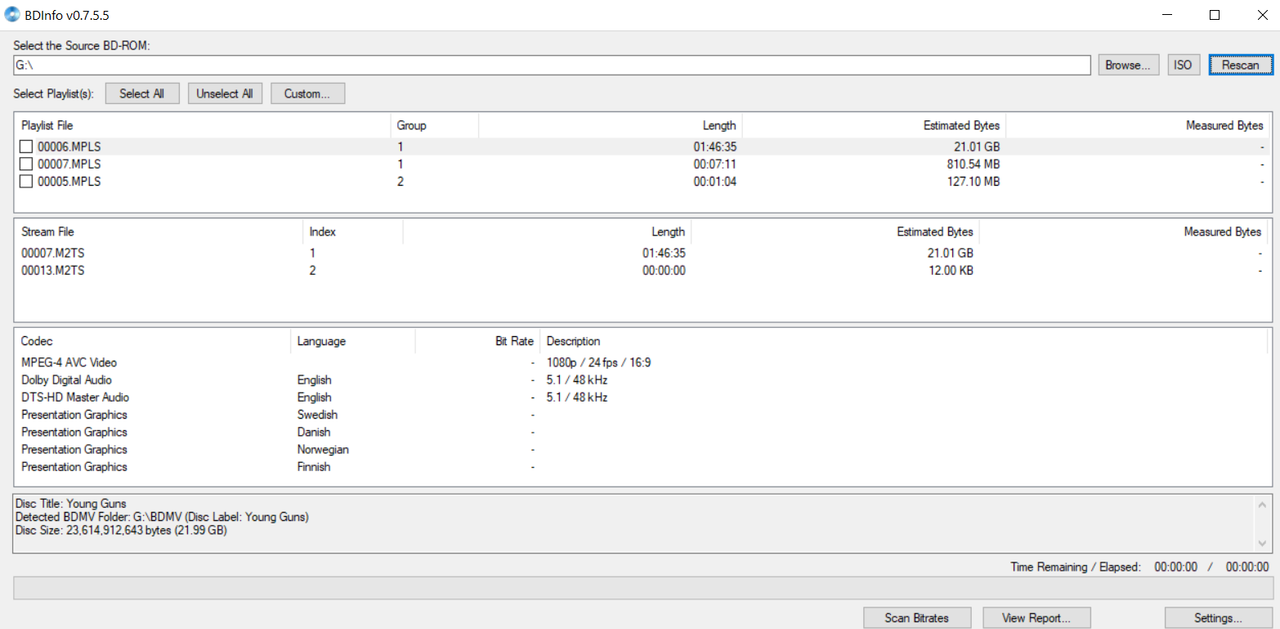This screenshot has height=629, width=1280.
Task: Sort by Playlist File column header
Action: click(202, 126)
